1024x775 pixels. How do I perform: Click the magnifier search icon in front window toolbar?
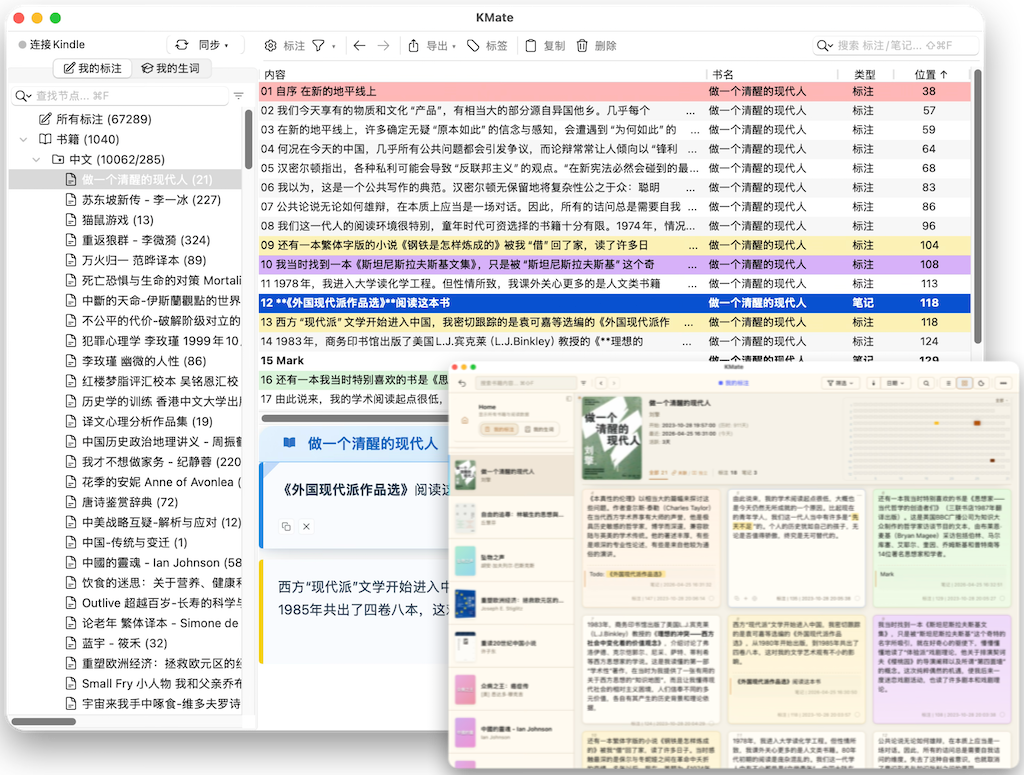point(926,383)
